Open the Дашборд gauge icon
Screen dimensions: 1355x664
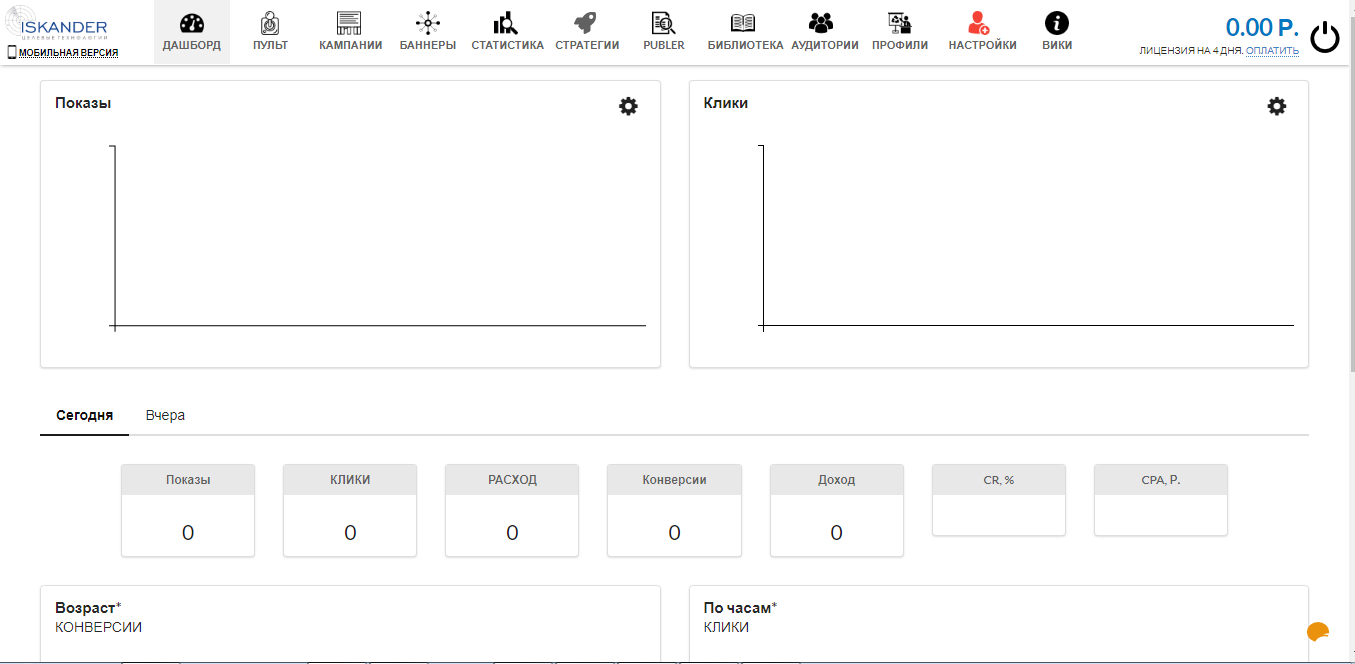pos(192,23)
